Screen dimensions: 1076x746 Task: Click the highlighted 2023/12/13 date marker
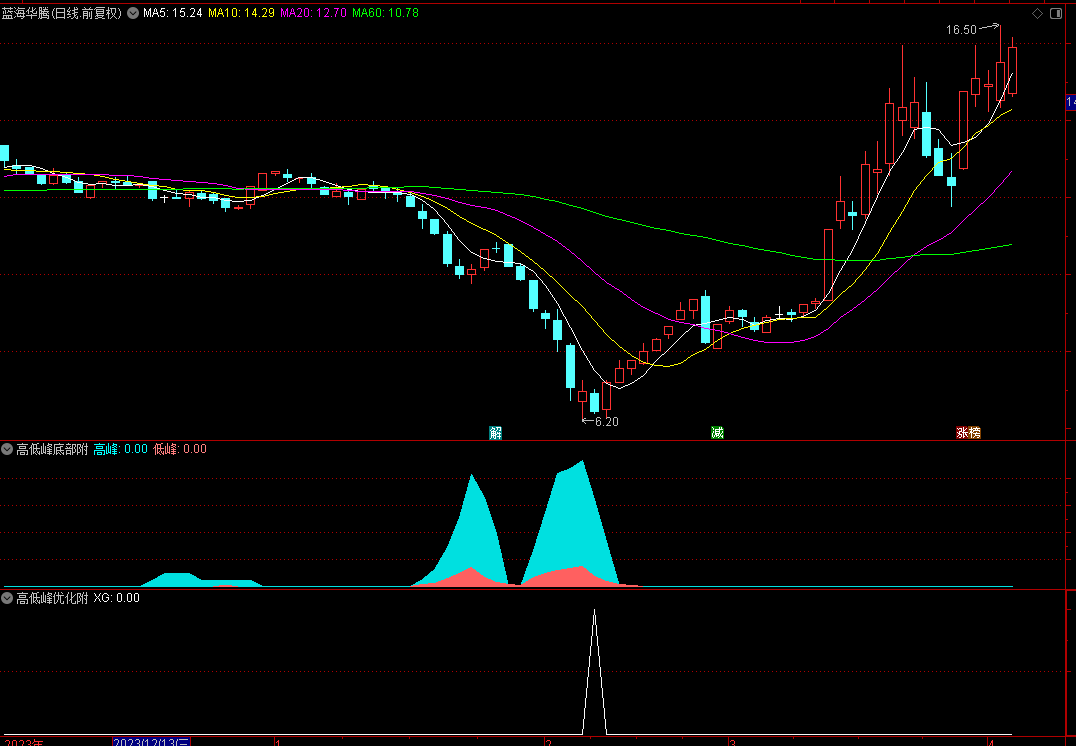[151, 742]
